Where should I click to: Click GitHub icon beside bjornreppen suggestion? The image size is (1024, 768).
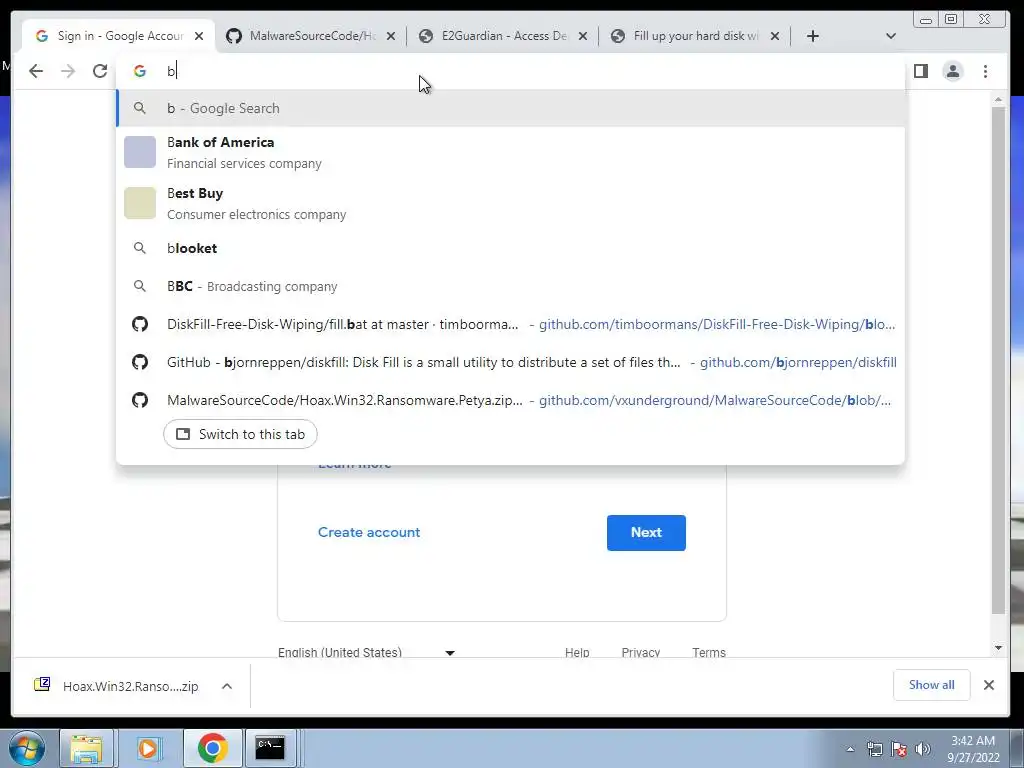140,362
